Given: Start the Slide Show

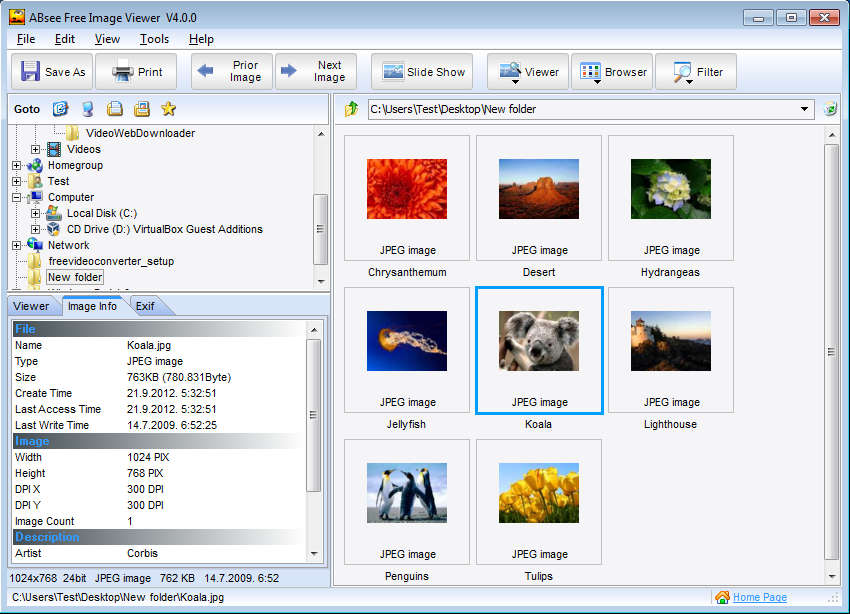Looking at the screenshot, I should pos(423,72).
